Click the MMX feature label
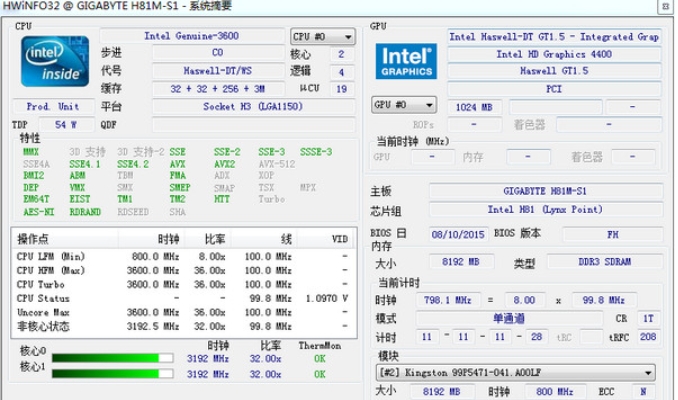The image size is (678, 400). pyautogui.click(x=31, y=152)
